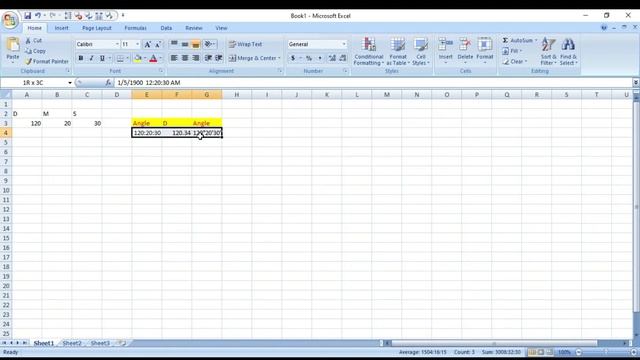Open the Number Format General dropdown
640x360 pixels.
(344, 44)
